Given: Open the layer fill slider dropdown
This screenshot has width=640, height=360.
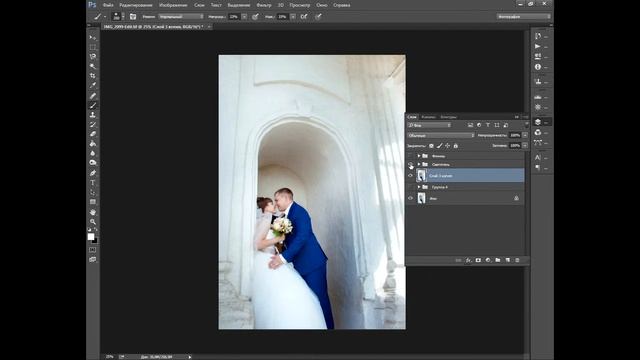Looking at the screenshot, I should 525,145.
